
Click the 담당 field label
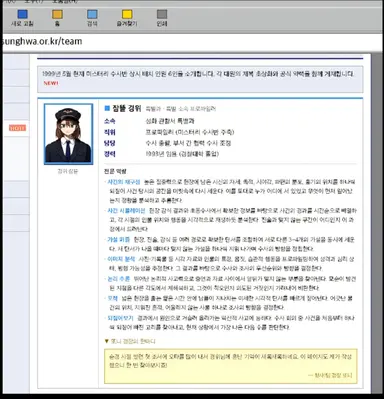click(x=110, y=143)
